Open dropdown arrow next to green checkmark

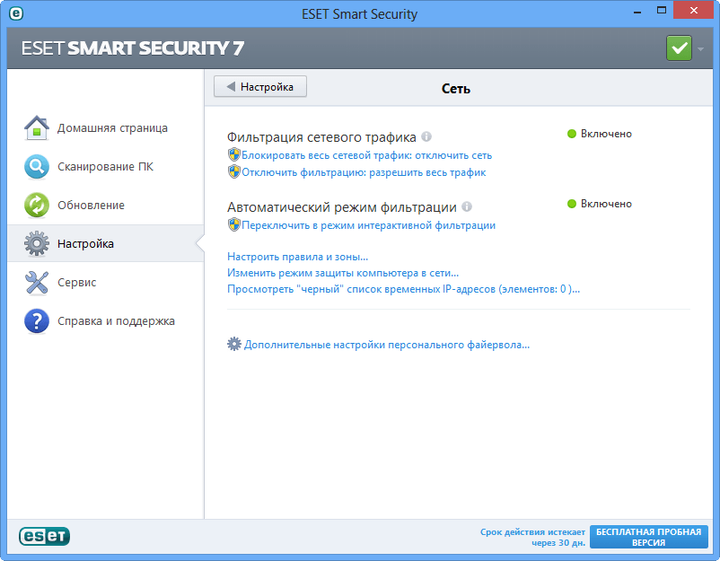click(700, 49)
